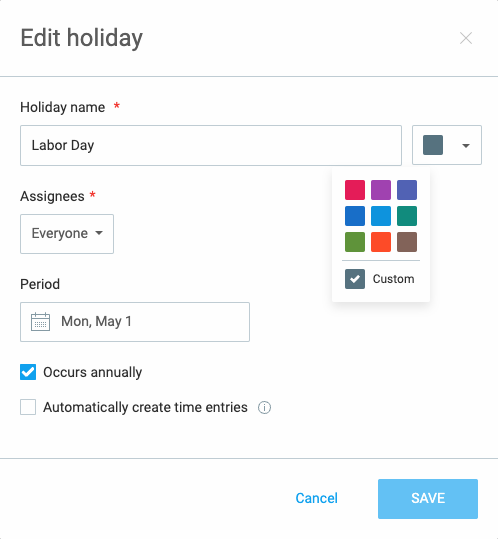Viewport: 498px width, 539px height.
Task: Open the holiday color picker dropdown arrow
Action: tap(466, 146)
